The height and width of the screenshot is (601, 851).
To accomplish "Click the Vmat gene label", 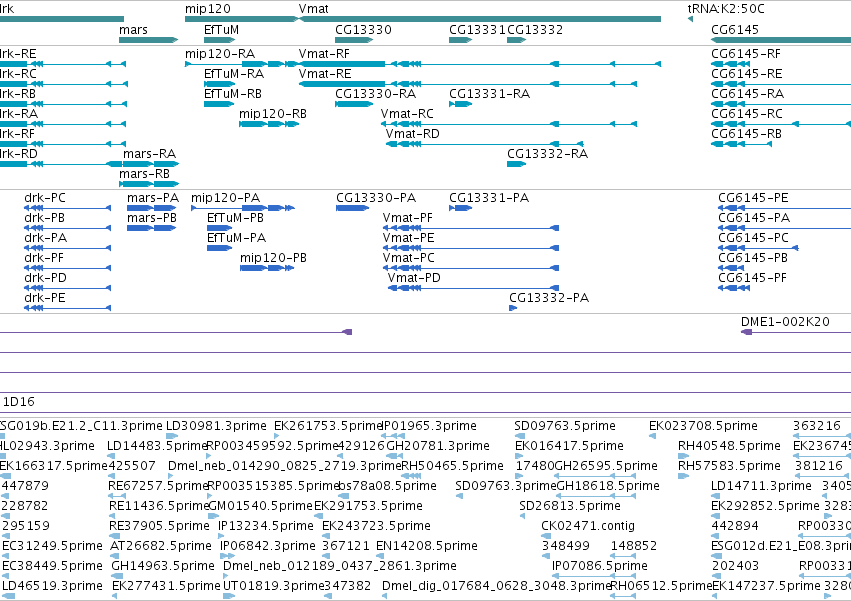I will [313, 9].
